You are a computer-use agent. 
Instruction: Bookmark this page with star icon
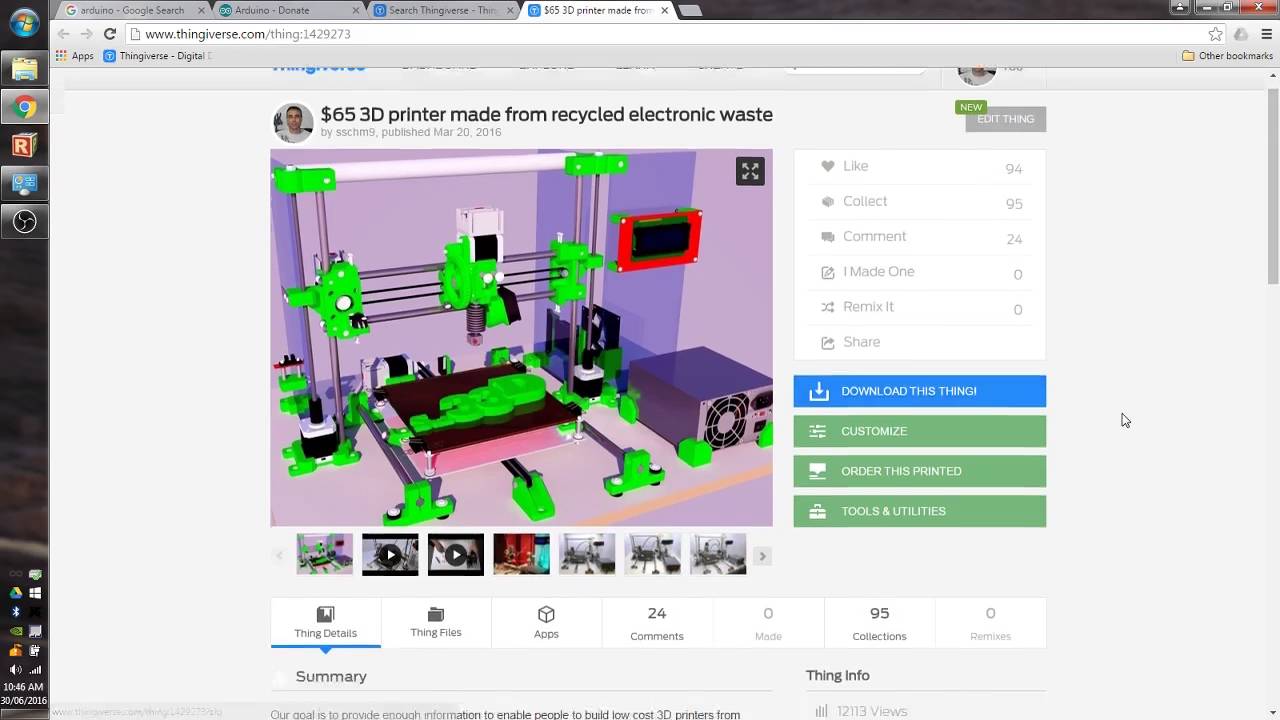[x=1215, y=34]
